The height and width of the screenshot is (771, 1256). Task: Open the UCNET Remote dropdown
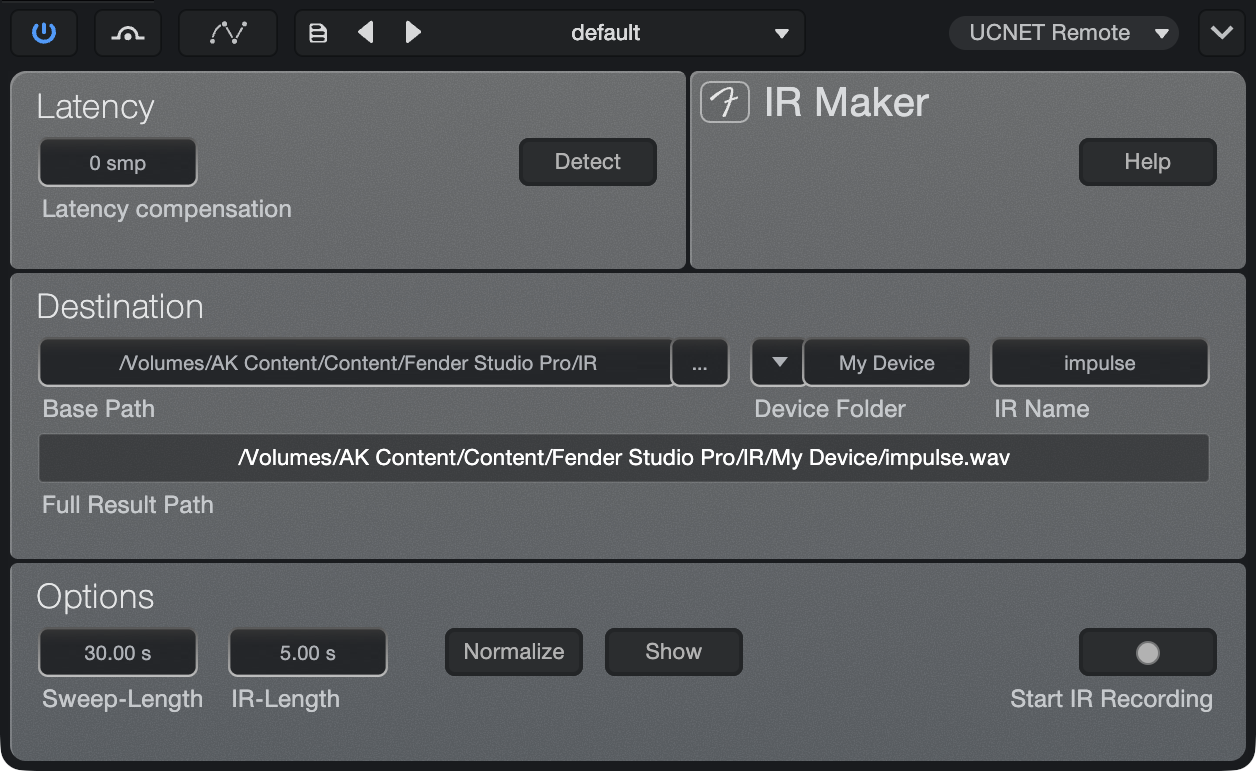[x=1063, y=33]
